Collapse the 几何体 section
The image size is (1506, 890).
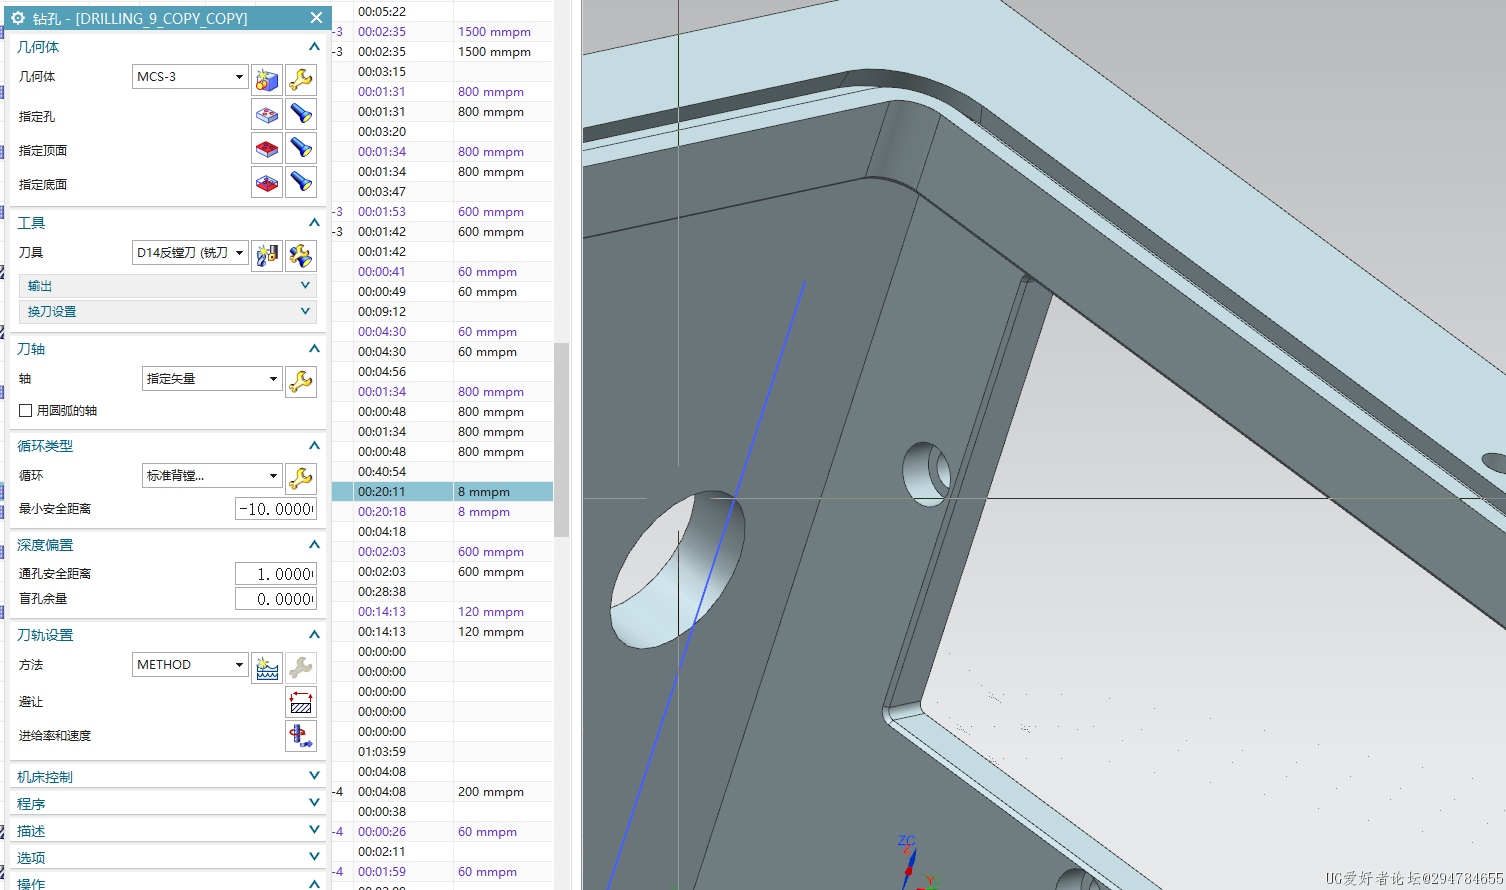pos(314,47)
